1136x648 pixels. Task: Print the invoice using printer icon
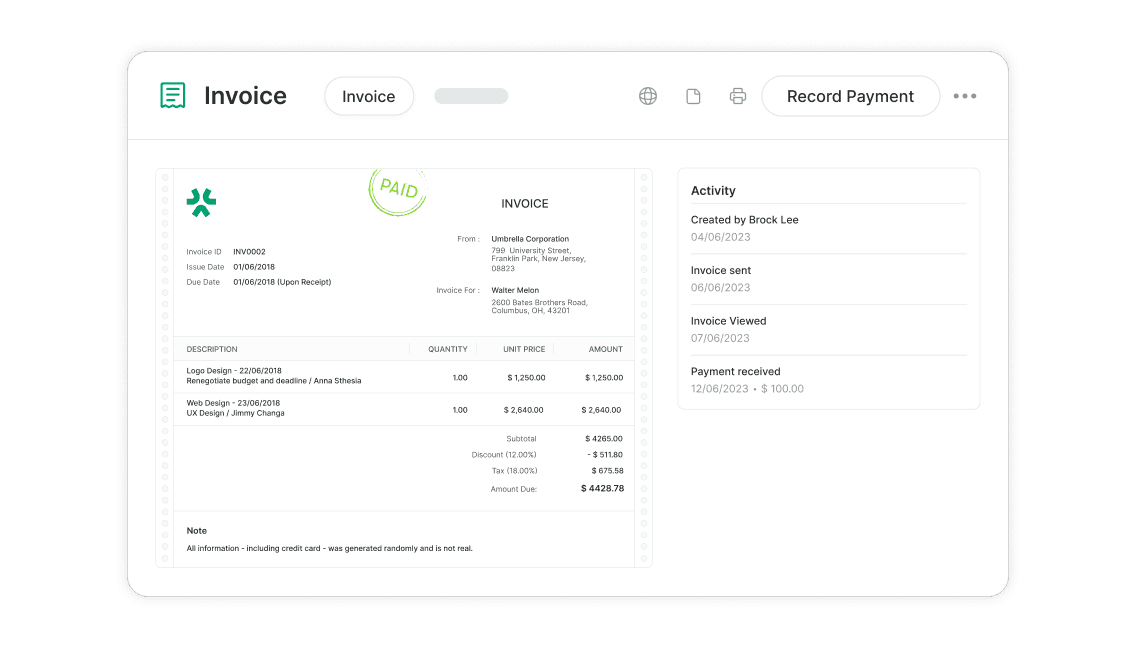[738, 96]
